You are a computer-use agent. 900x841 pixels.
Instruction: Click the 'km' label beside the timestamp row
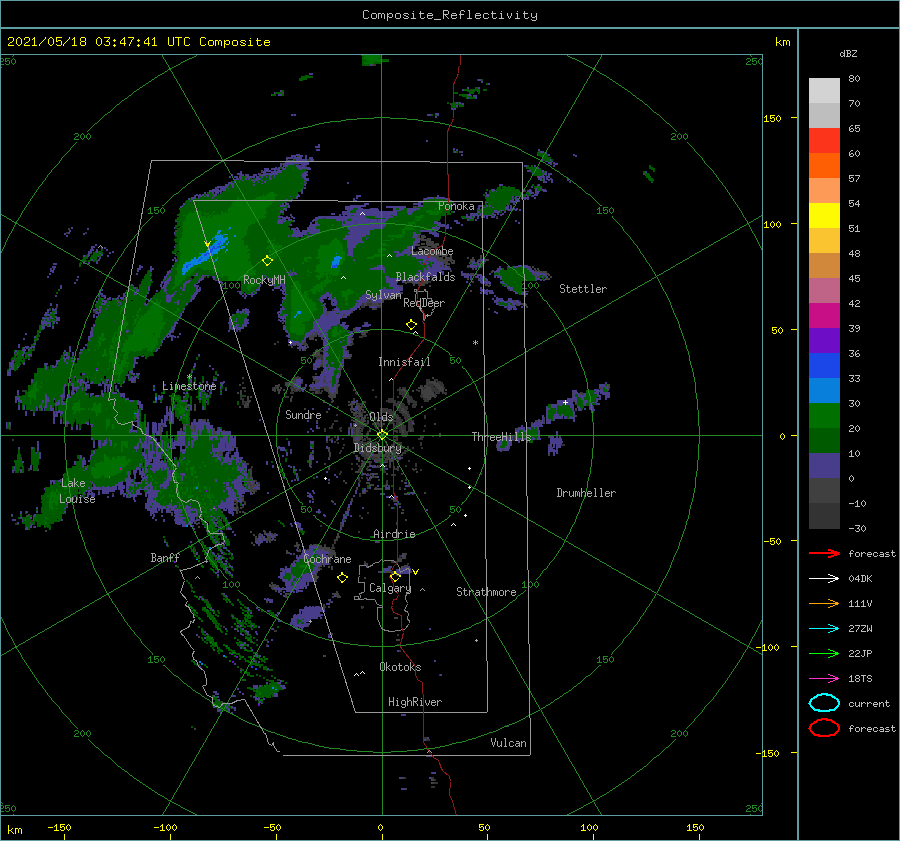(x=782, y=42)
